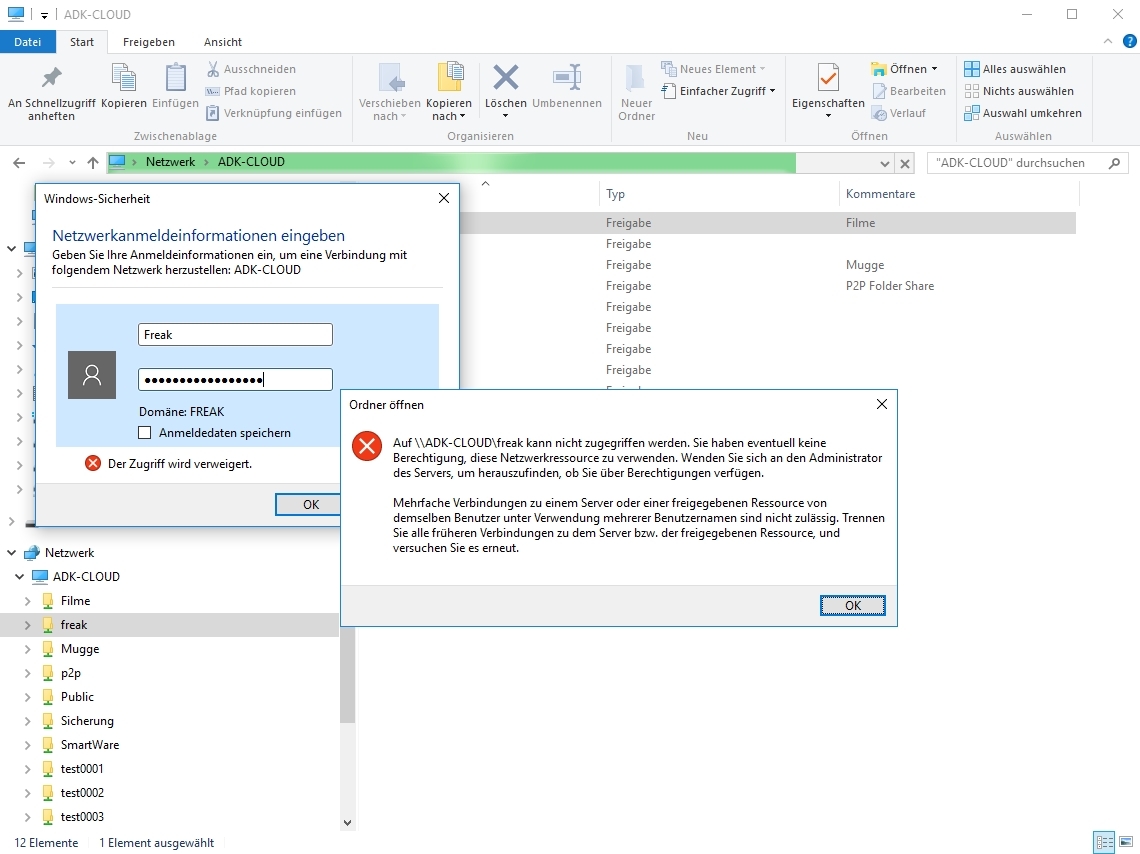Open address bar history dropdown
The height and width of the screenshot is (854, 1140).
click(884, 164)
